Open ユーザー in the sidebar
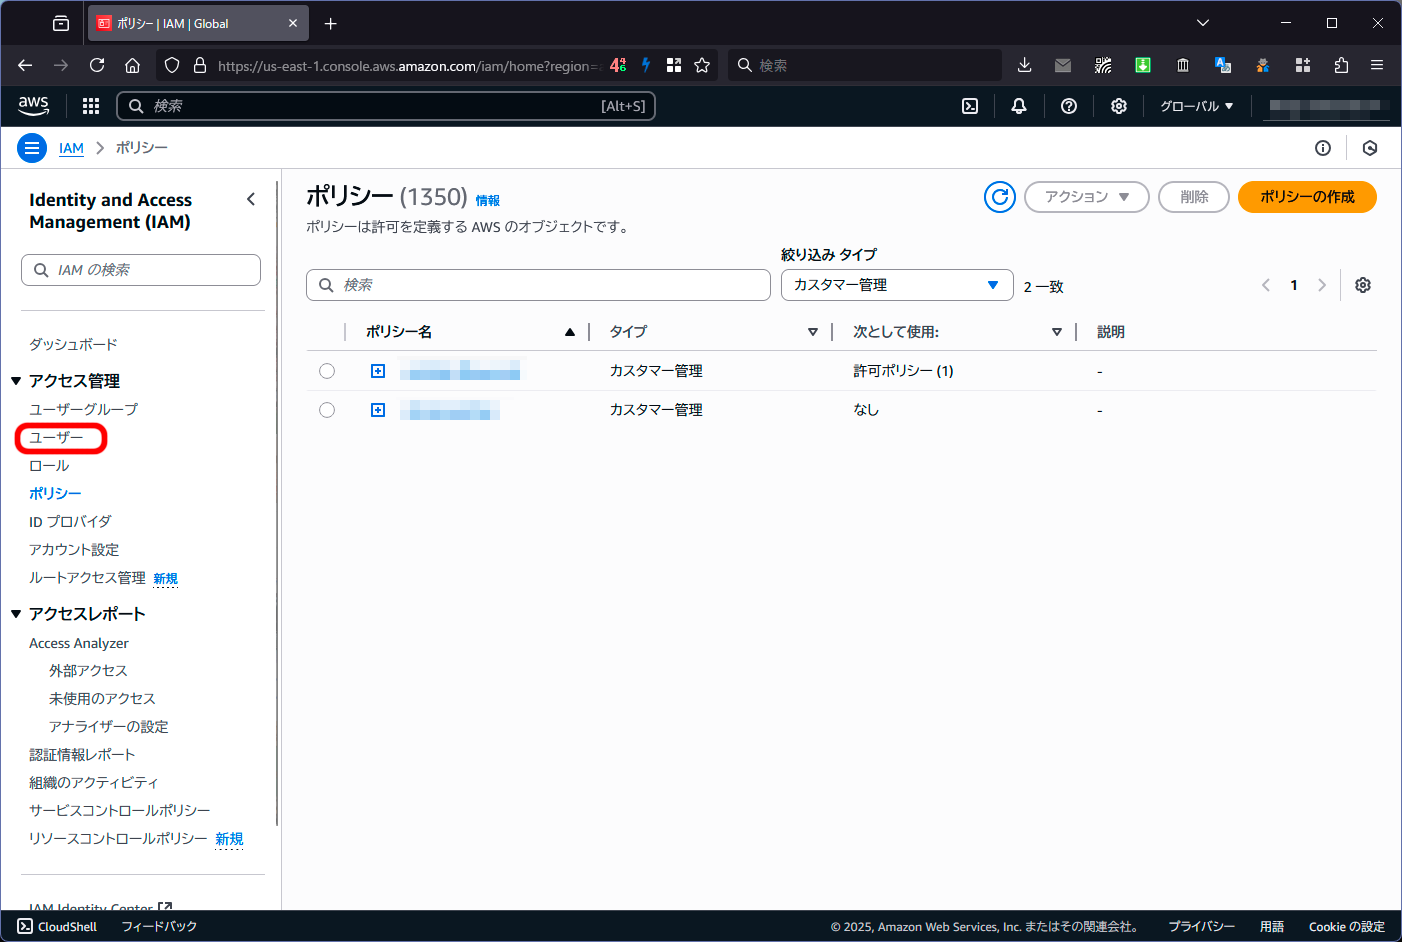The height and width of the screenshot is (942, 1402). click(x=57, y=438)
